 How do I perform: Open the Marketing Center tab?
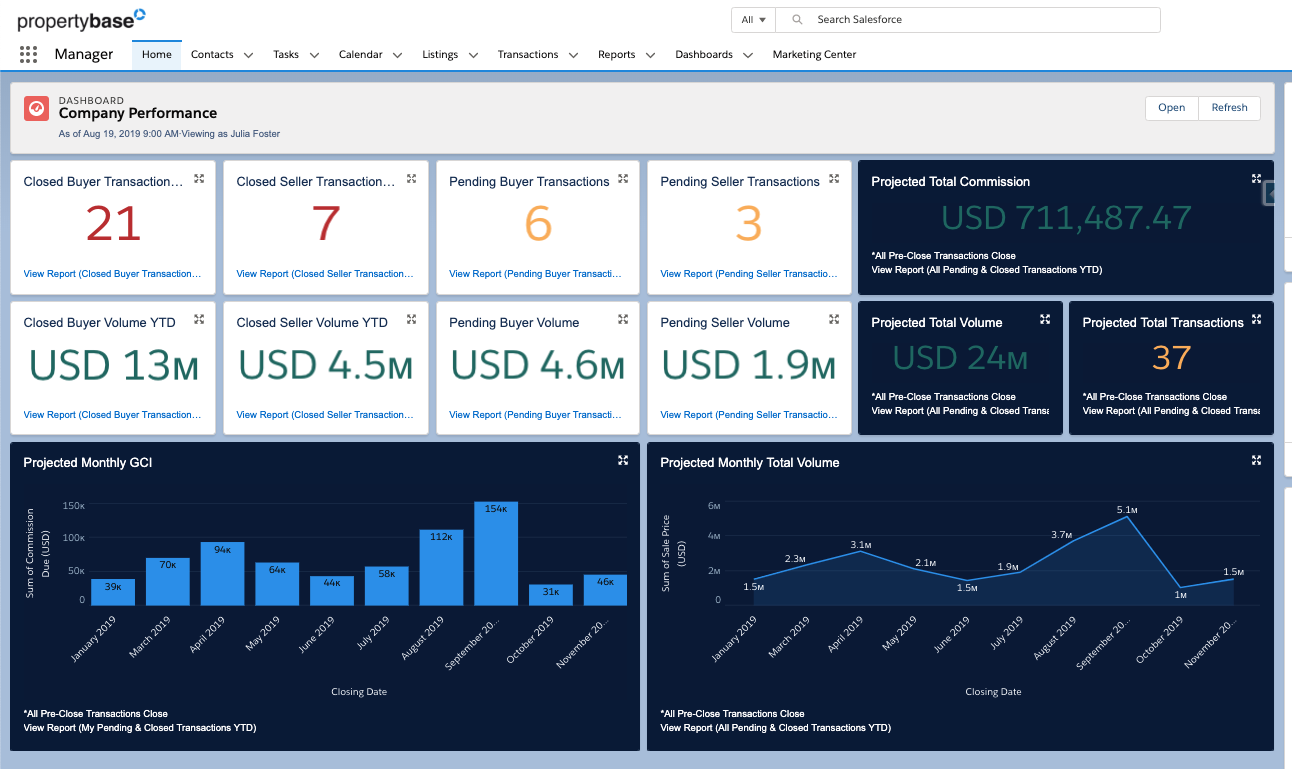[x=814, y=55]
